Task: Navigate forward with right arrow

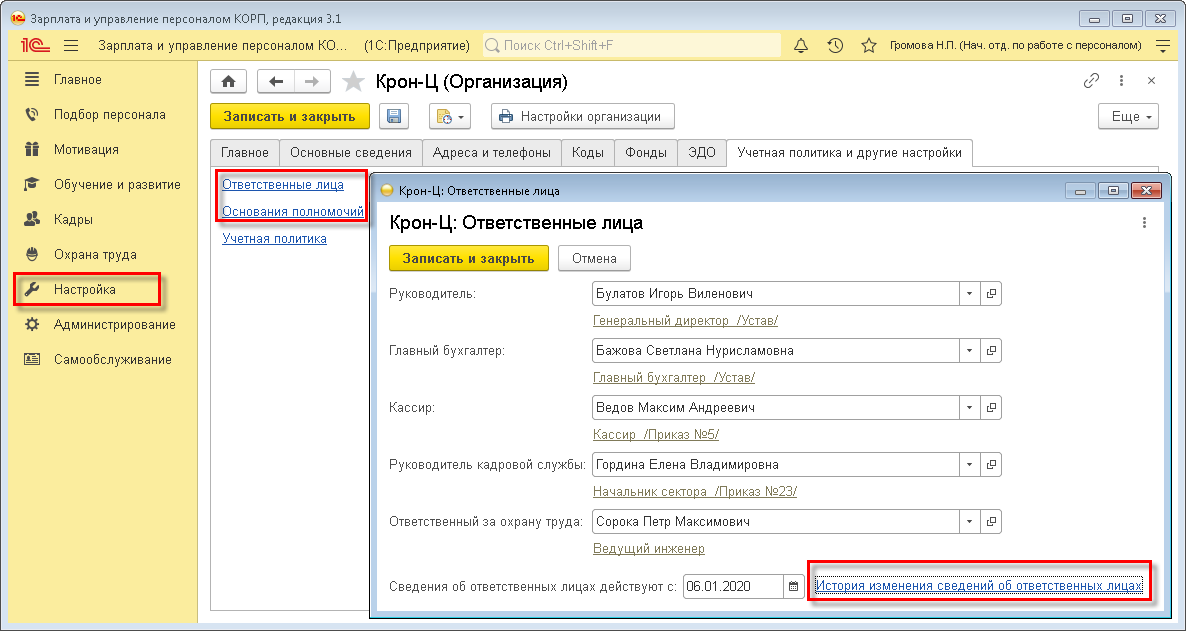Action: [x=312, y=82]
